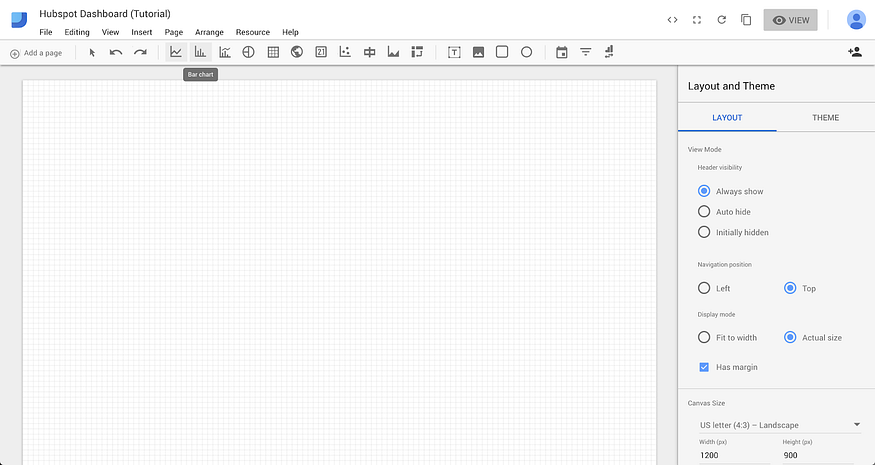The width and height of the screenshot is (875, 465).
Task: Open share with others icon
Action: coord(854,52)
